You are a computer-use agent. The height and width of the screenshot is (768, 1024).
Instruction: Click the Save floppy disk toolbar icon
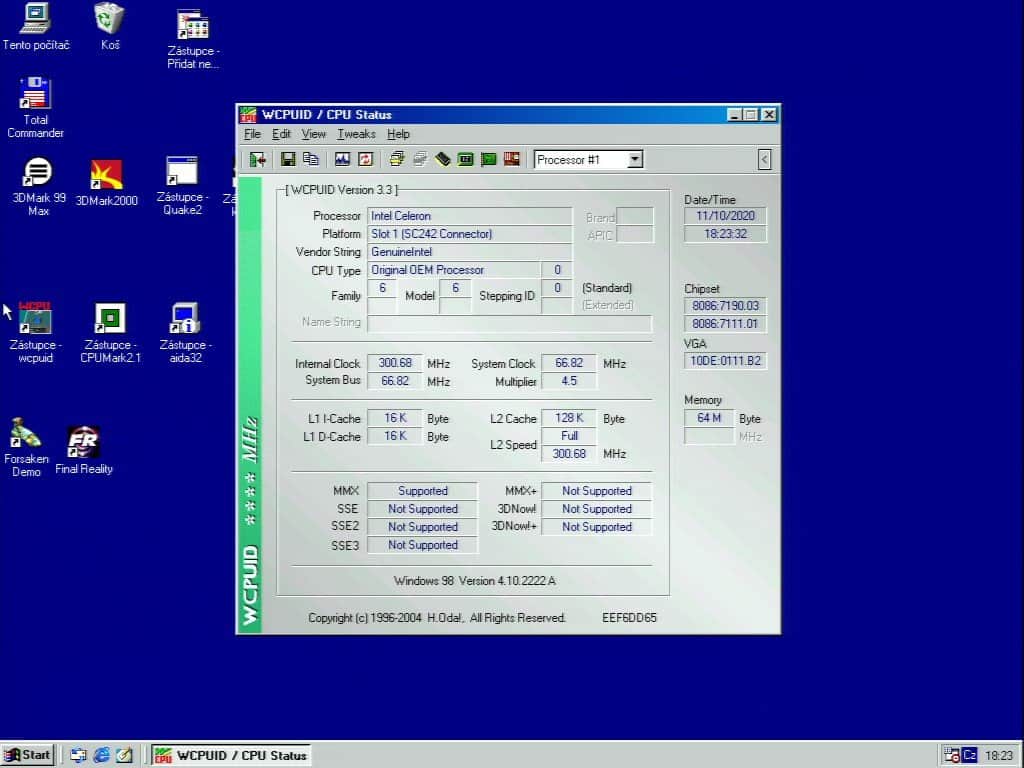click(288, 159)
